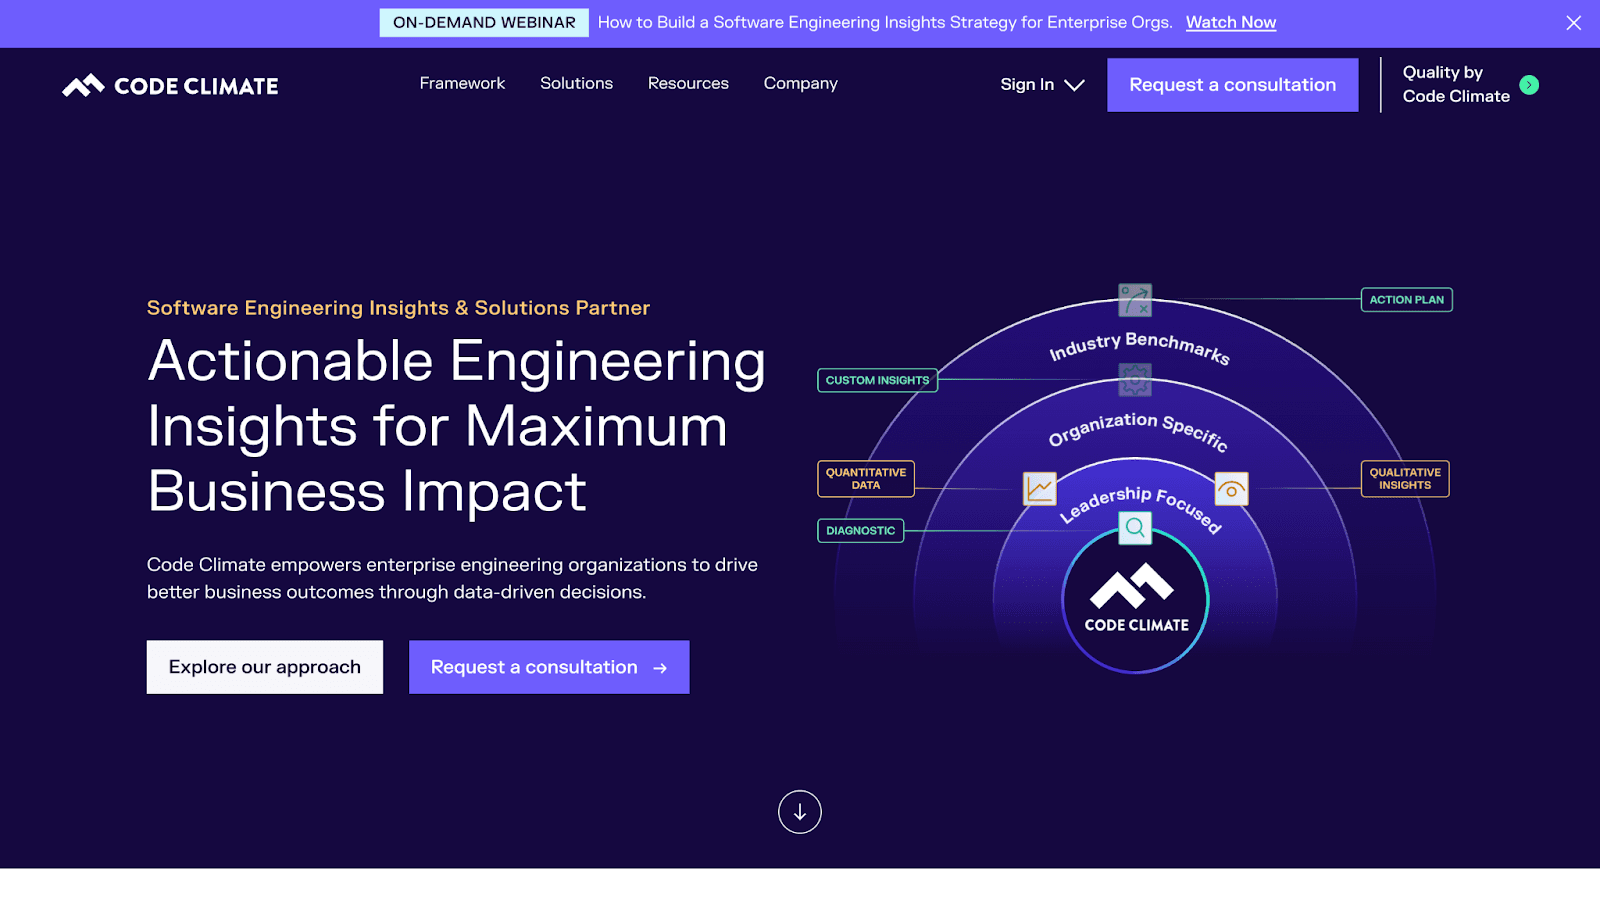1600x907 pixels.
Task: Click the ON-DEMAND WEBINAR badge
Action: pyautogui.click(x=484, y=23)
